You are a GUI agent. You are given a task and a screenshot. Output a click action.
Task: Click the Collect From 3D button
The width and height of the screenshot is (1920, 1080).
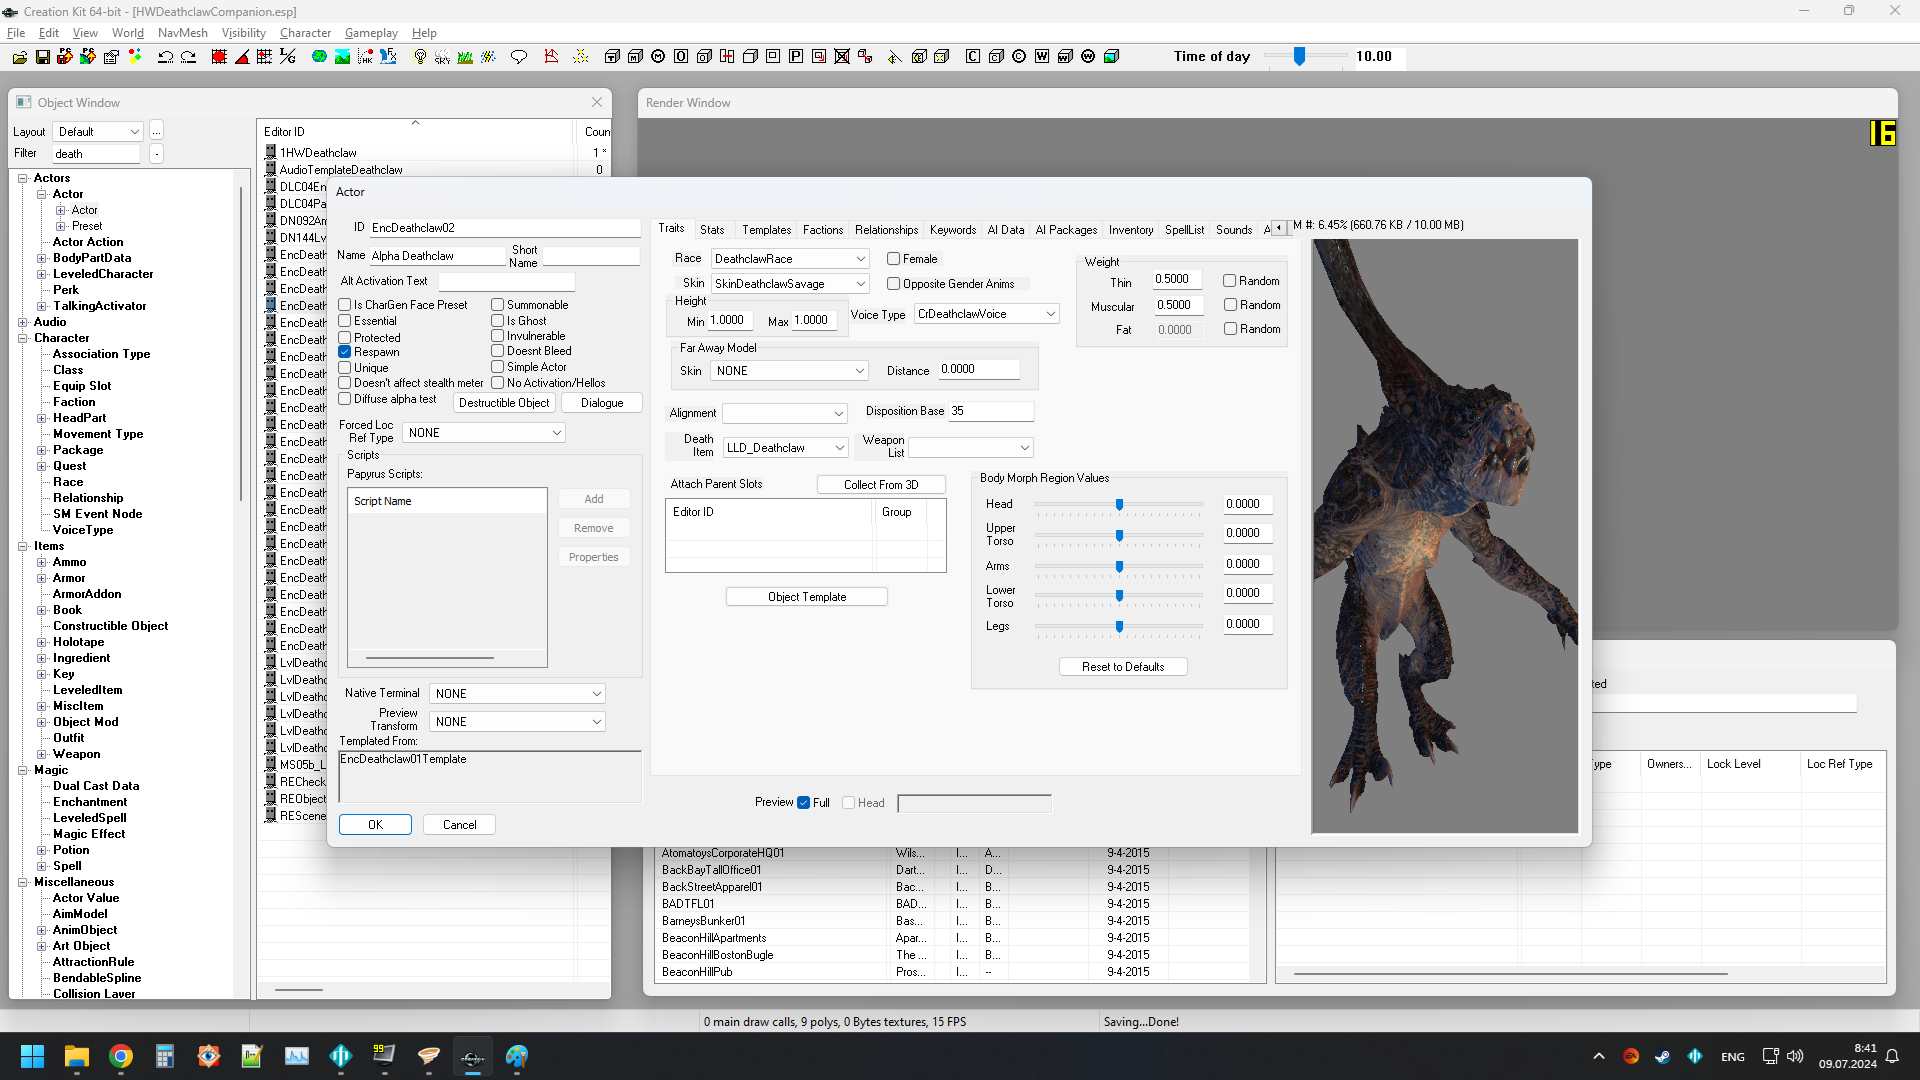point(880,485)
